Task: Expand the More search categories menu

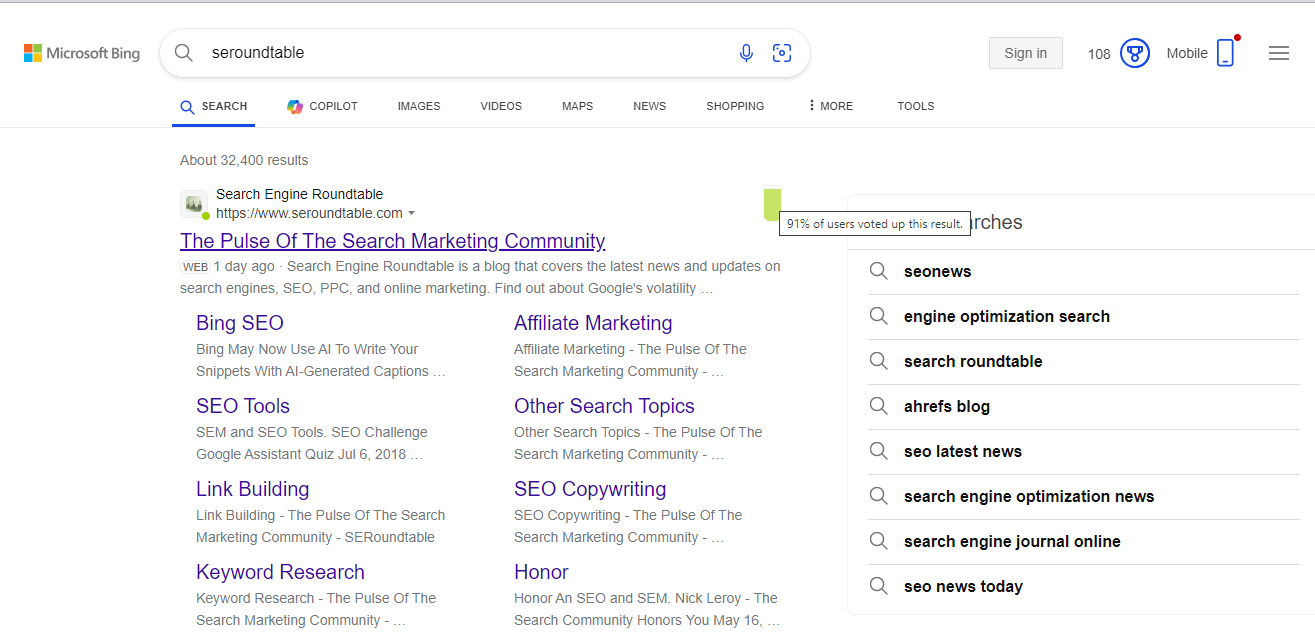Action: click(x=831, y=106)
